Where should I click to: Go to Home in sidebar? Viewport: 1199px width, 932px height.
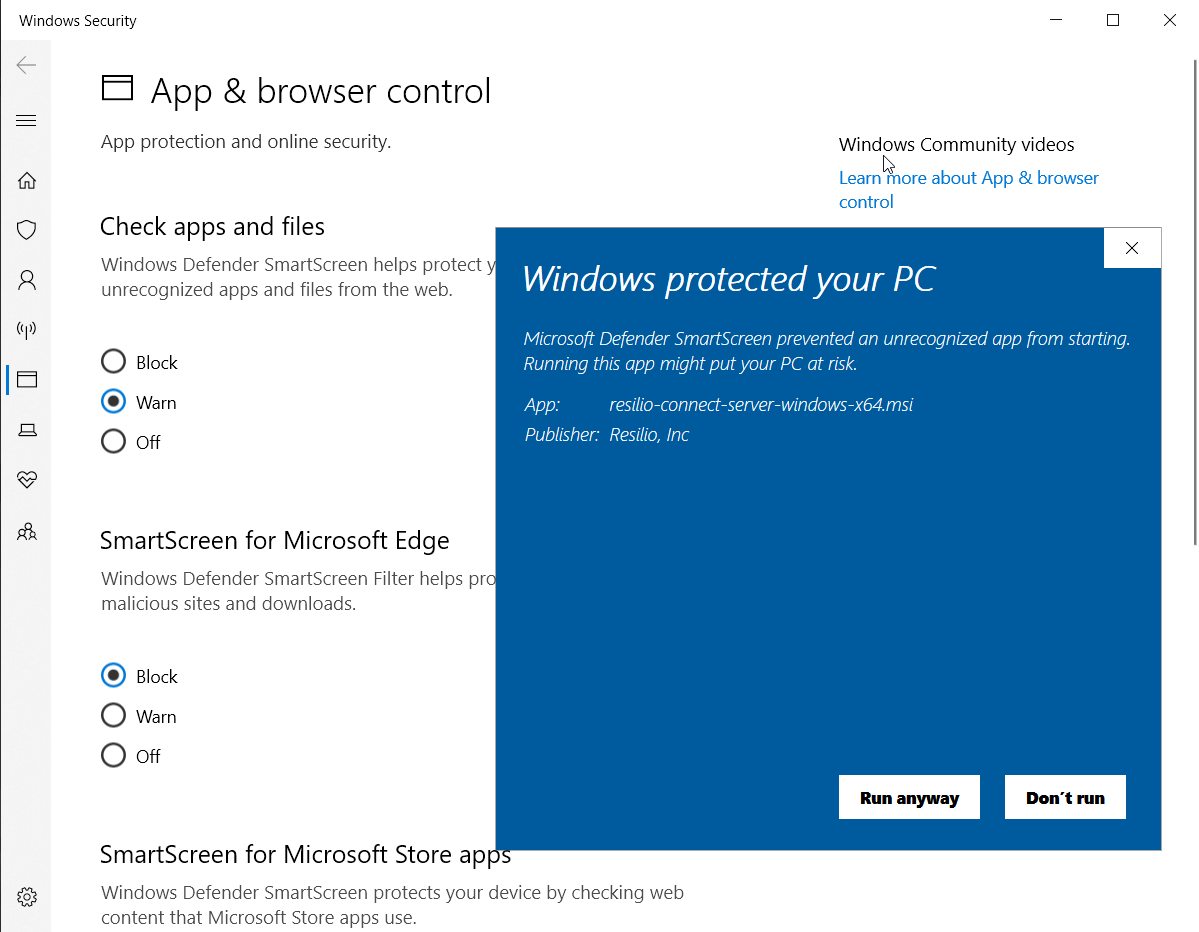[x=27, y=181]
